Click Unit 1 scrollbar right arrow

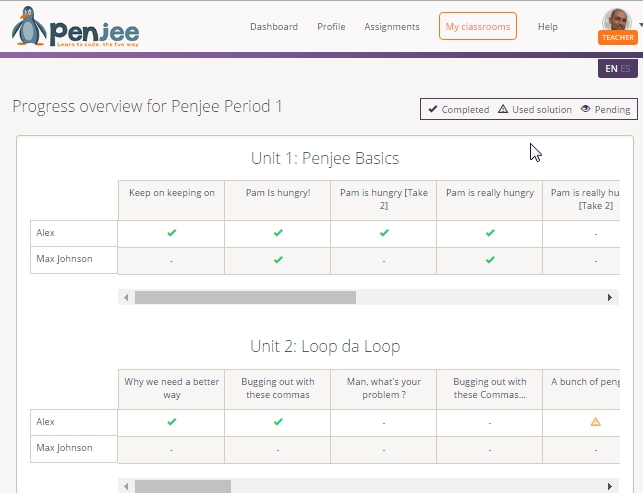[x=610, y=297]
